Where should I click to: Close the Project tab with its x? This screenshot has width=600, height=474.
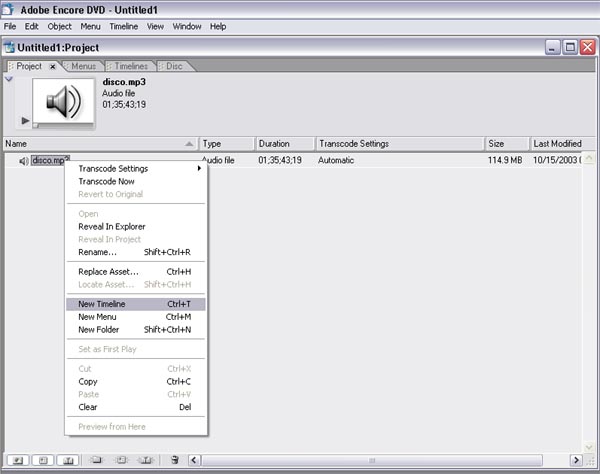click(x=53, y=67)
